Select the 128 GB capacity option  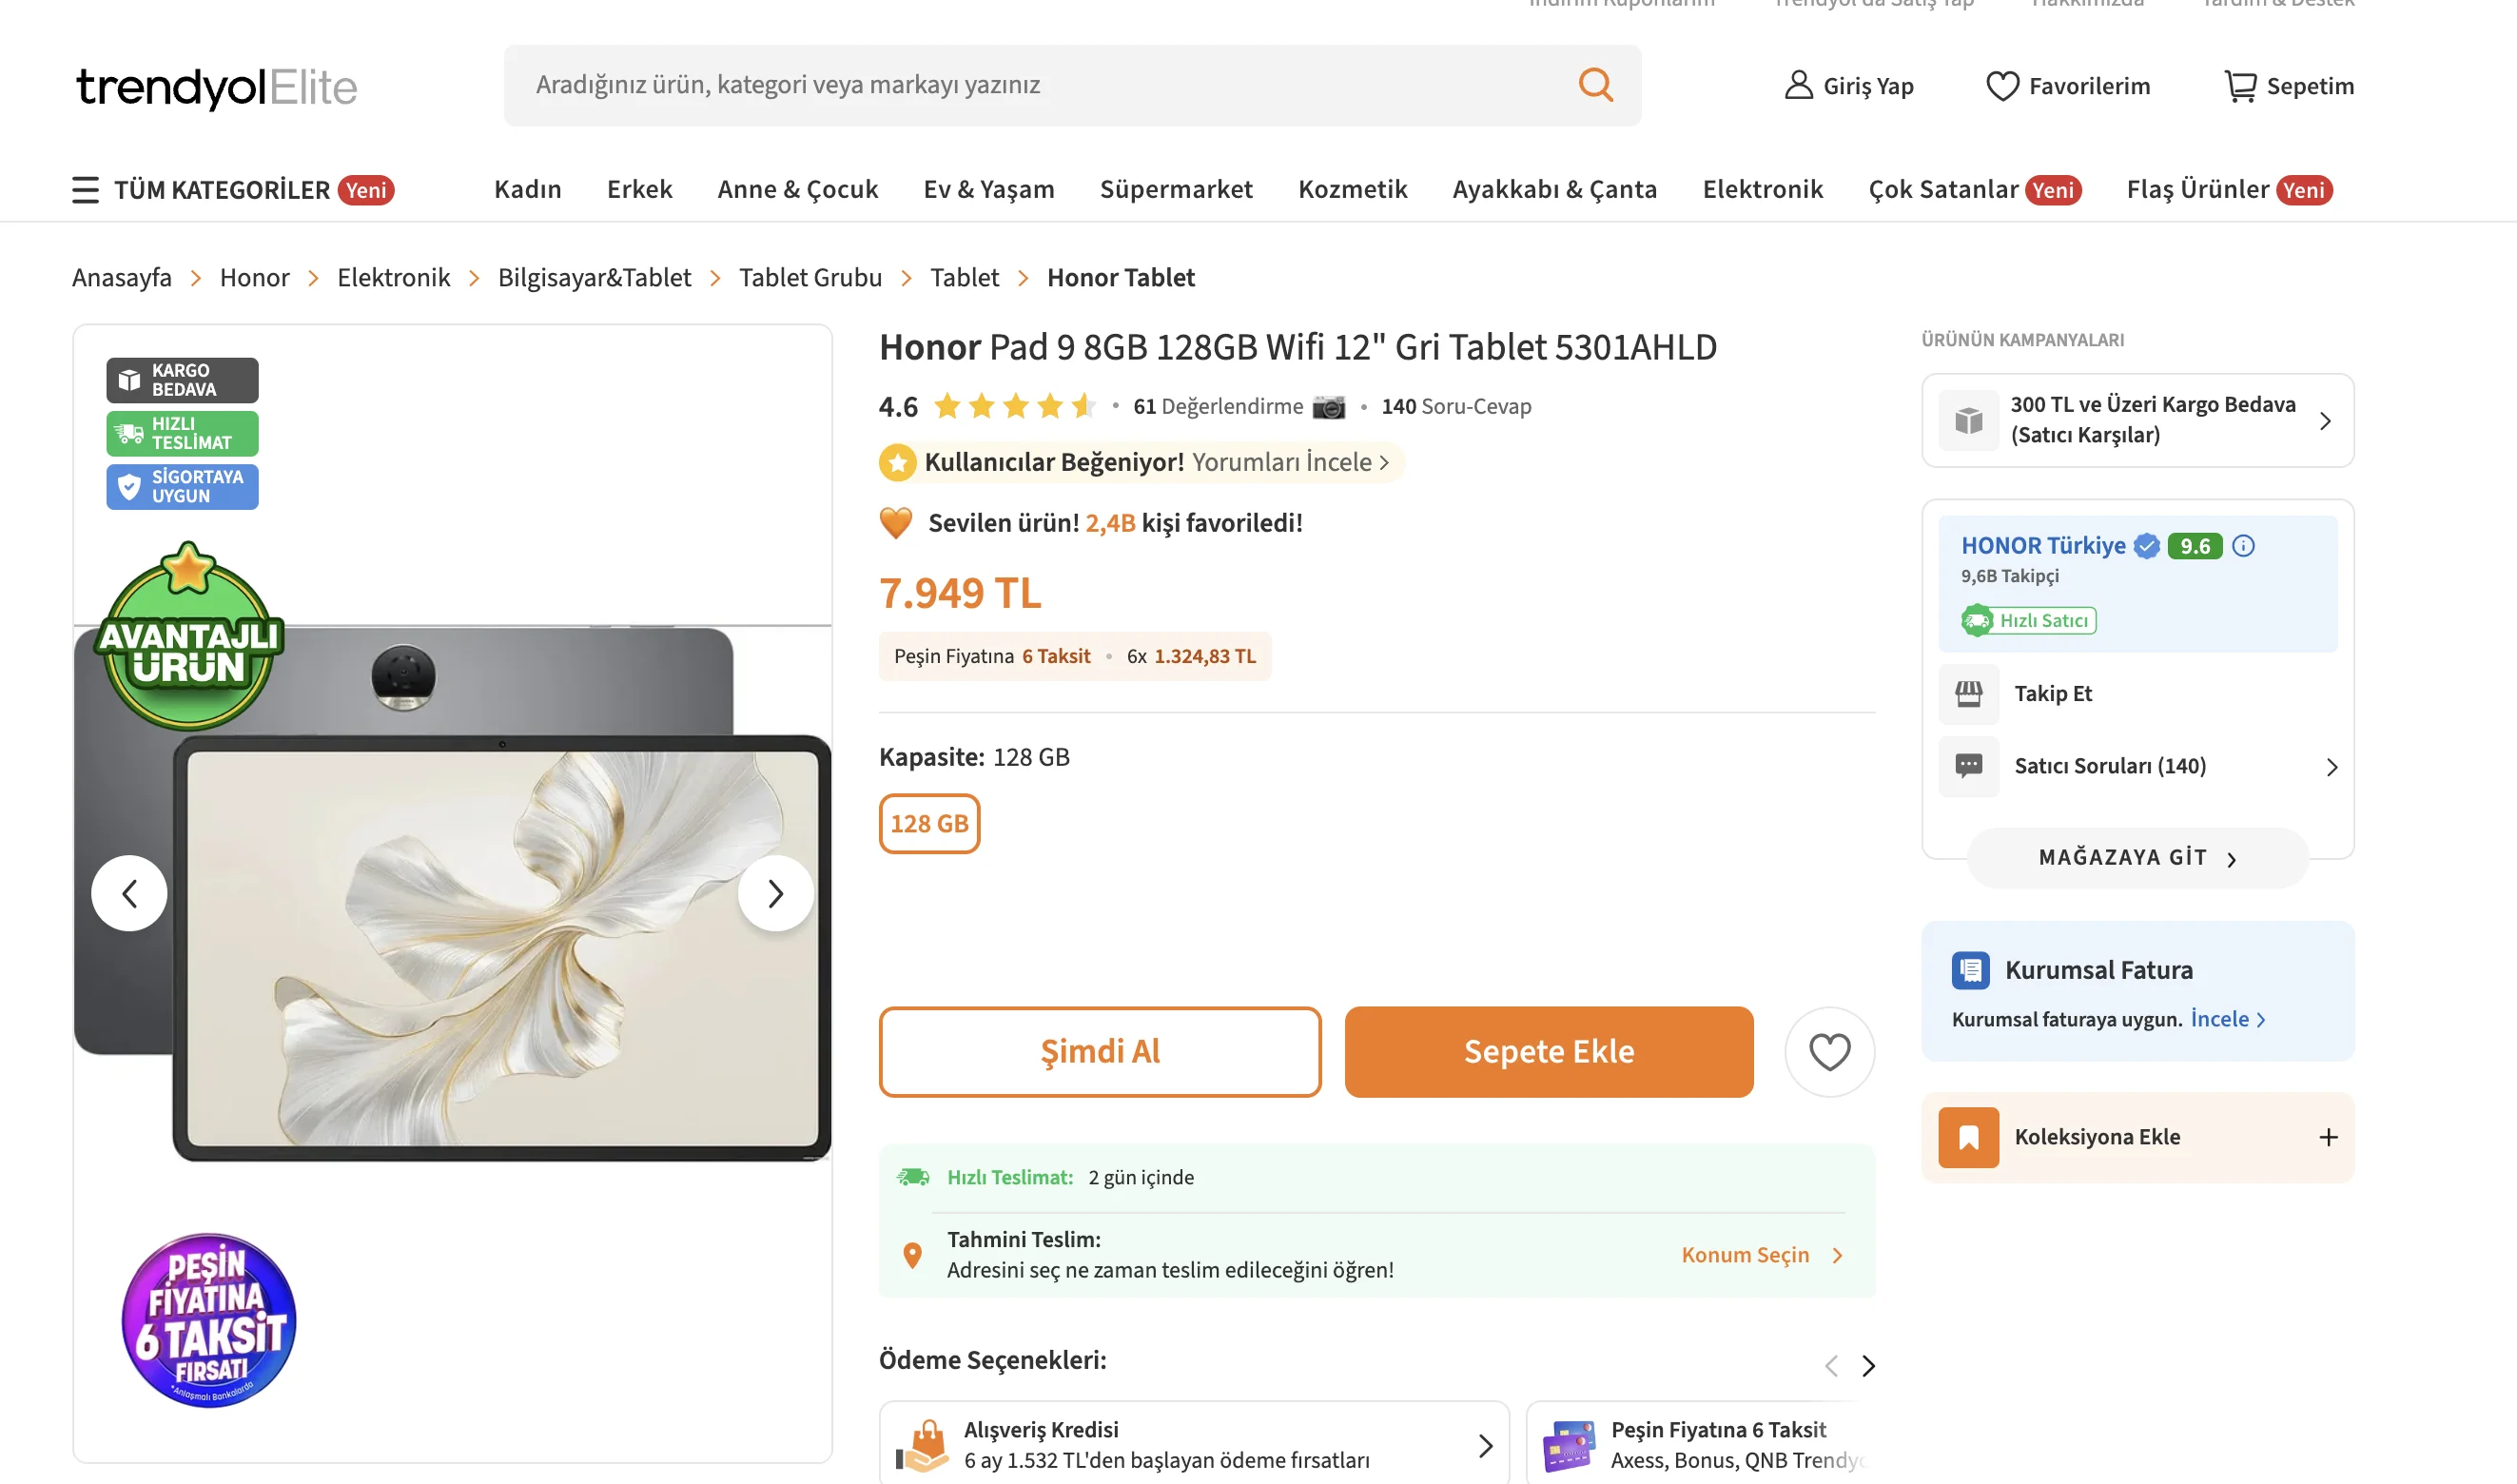pos(929,824)
